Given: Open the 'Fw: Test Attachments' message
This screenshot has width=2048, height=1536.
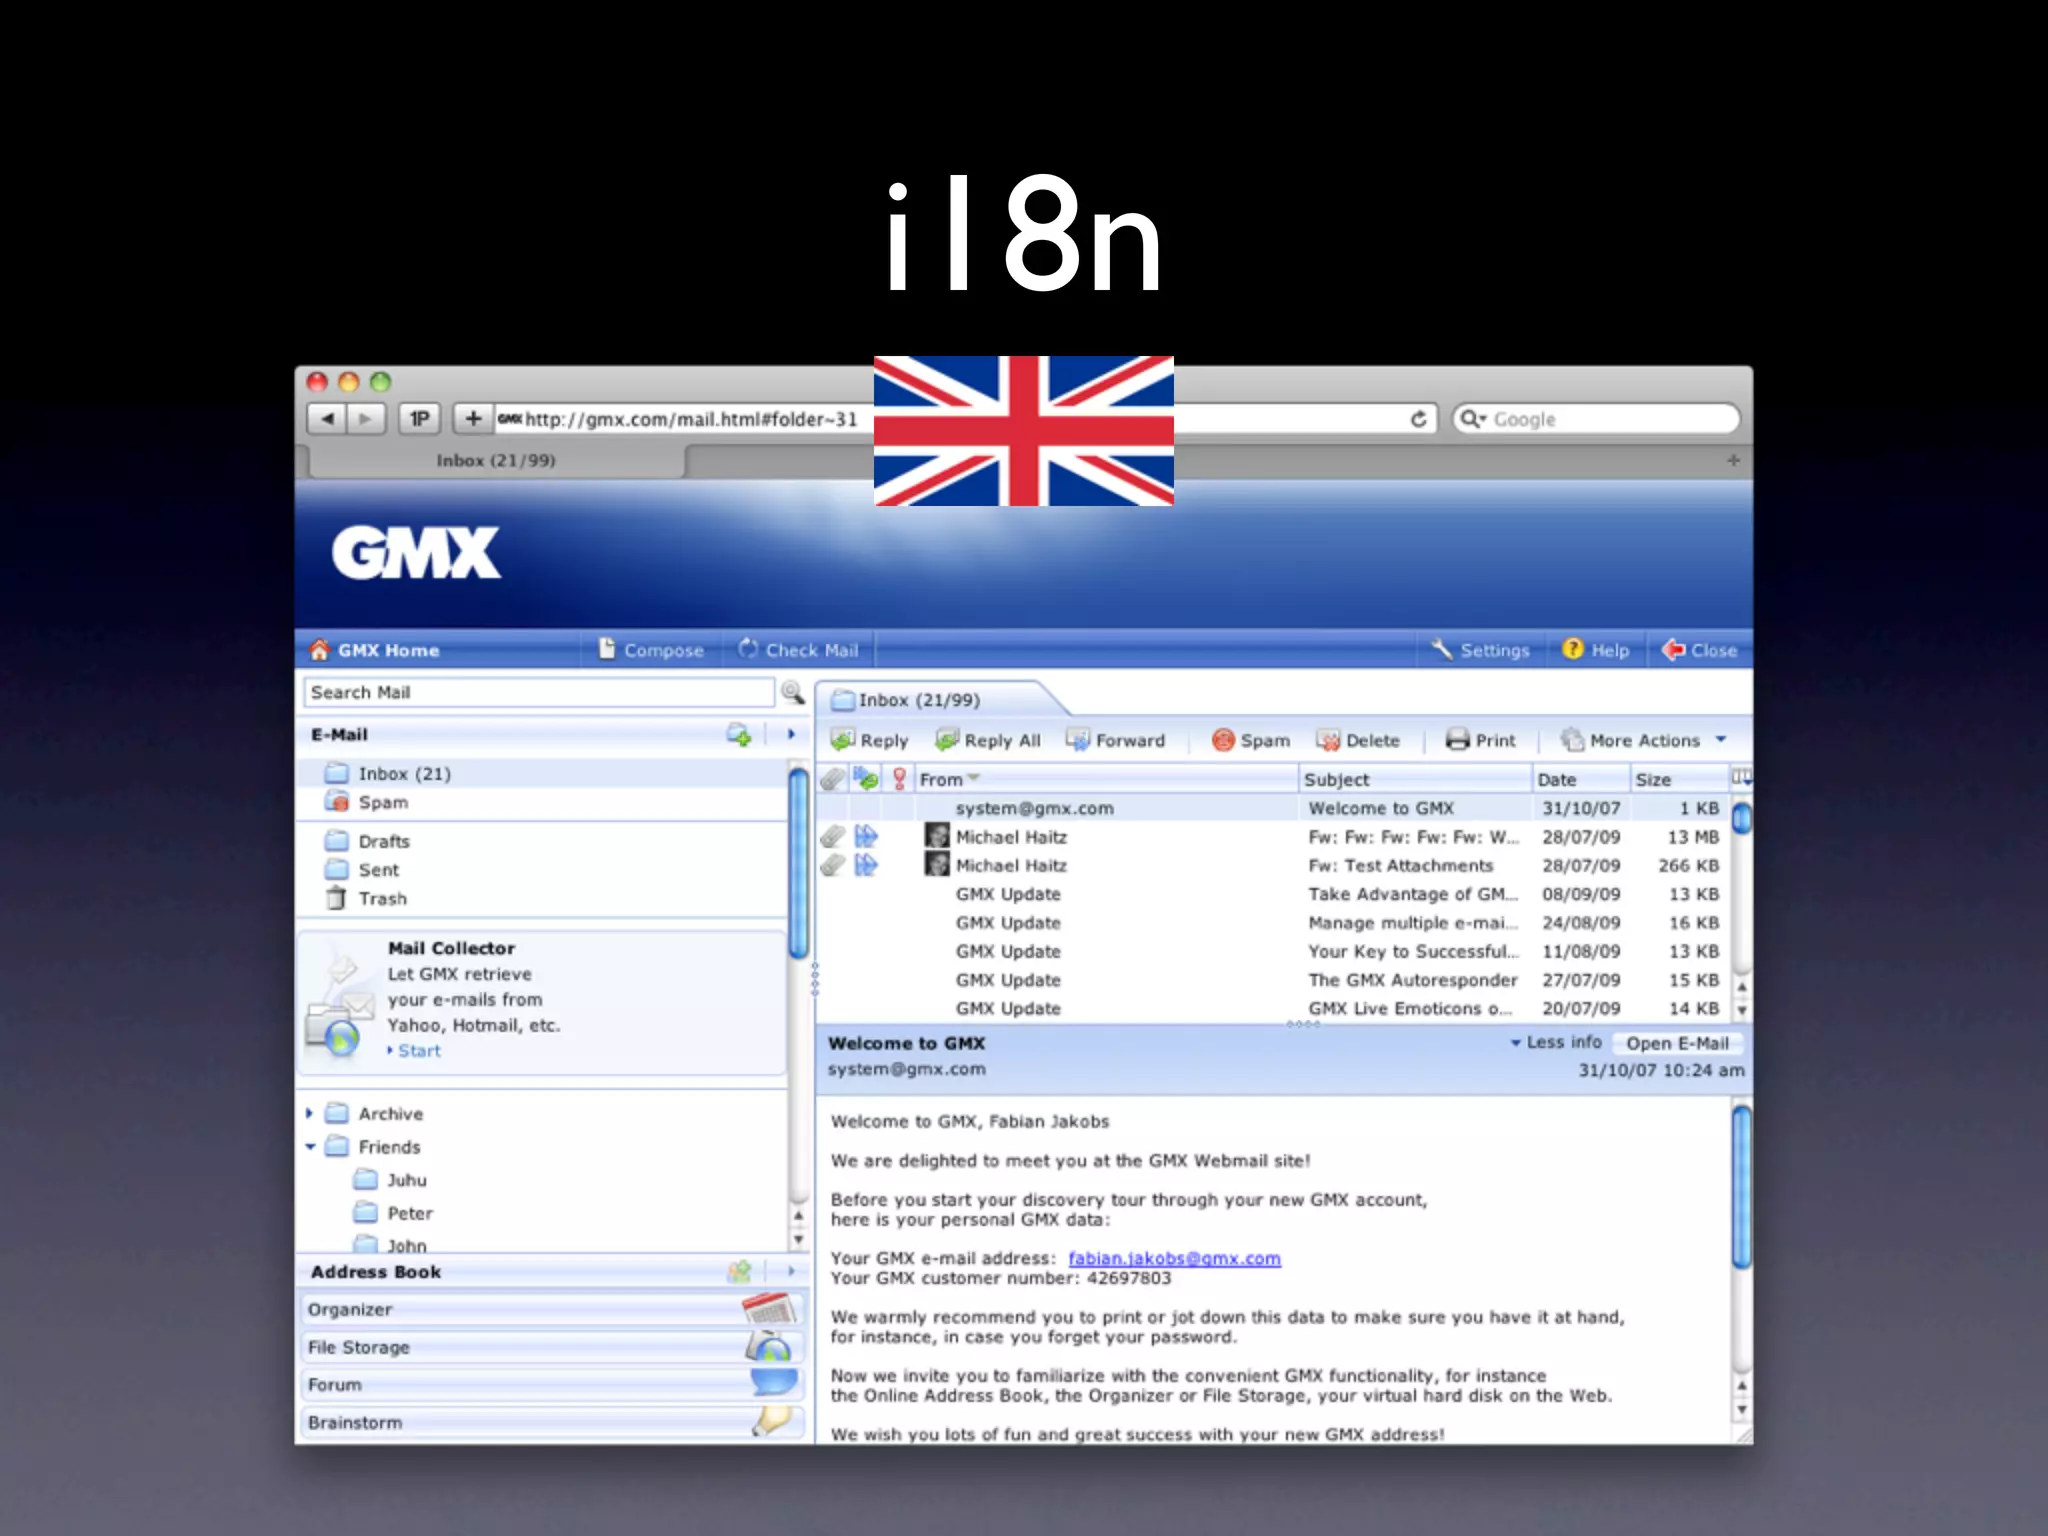Looking at the screenshot, I should pos(1273,865).
